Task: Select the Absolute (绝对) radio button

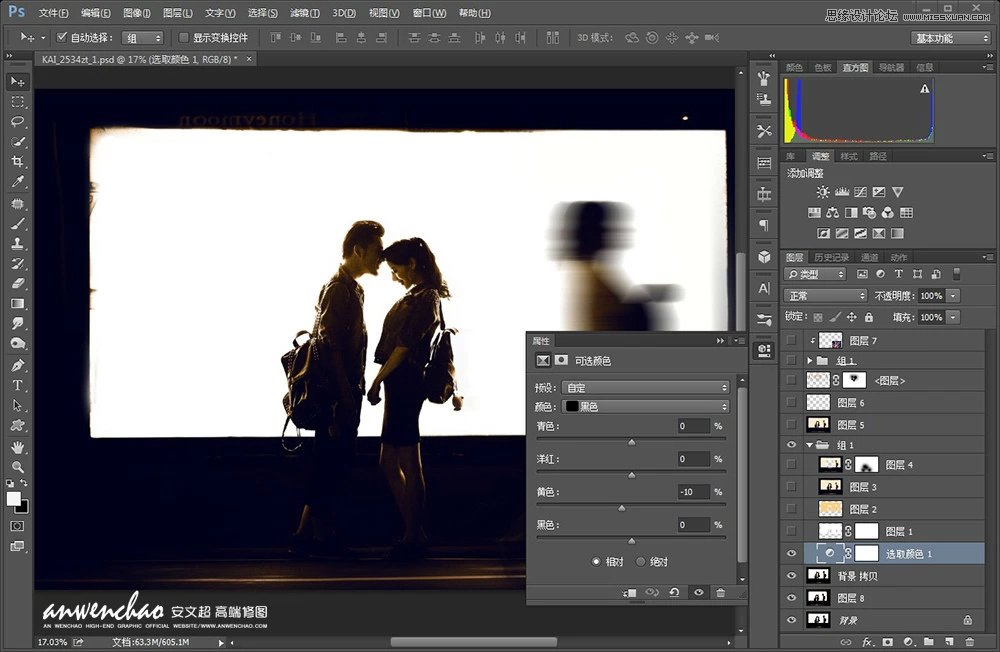Action: pyautogui.click(x=641, y=562)
